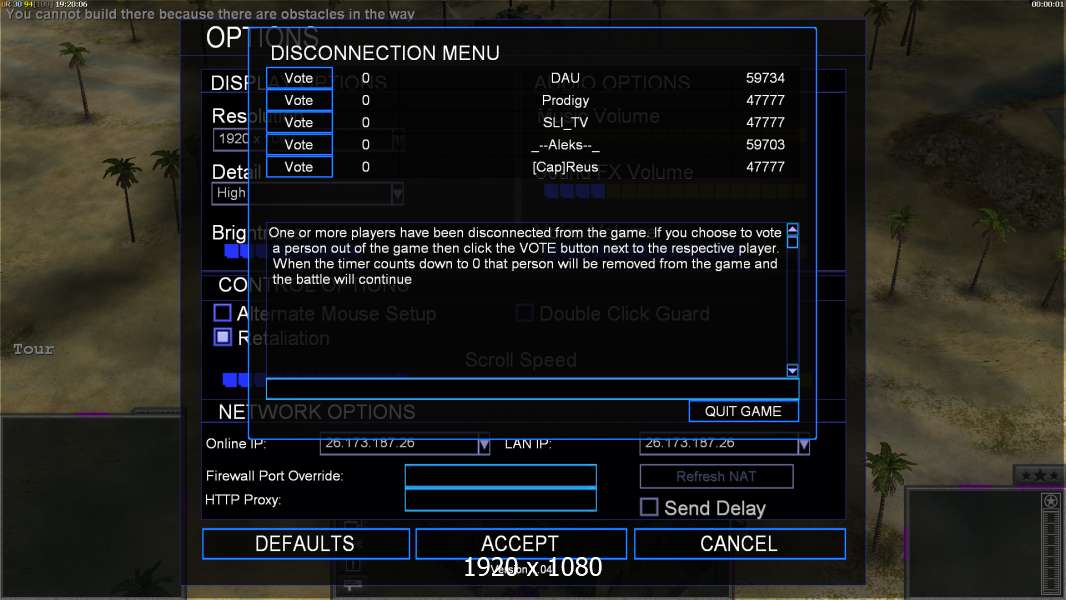This screenshot has width=1066, height=600.
Task: Click the general's star icon in the game HUD
Action: [x=1050, y=501]
